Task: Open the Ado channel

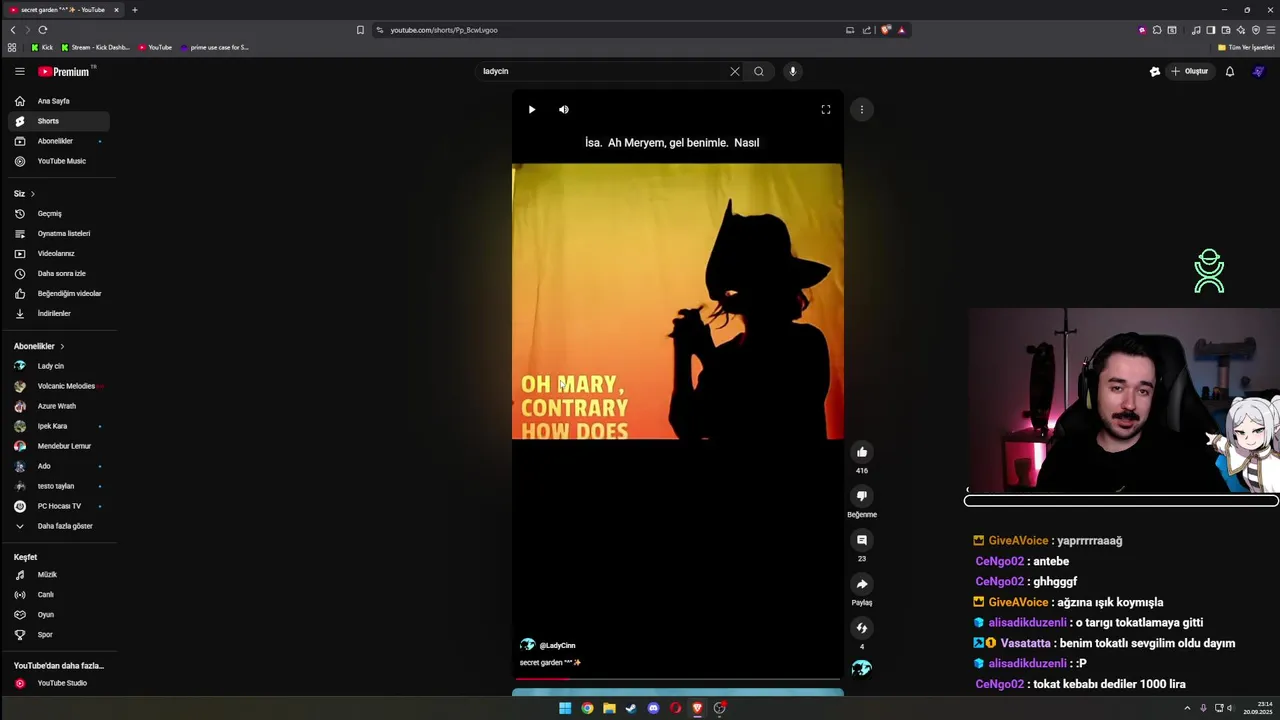Action: point(58,466)
